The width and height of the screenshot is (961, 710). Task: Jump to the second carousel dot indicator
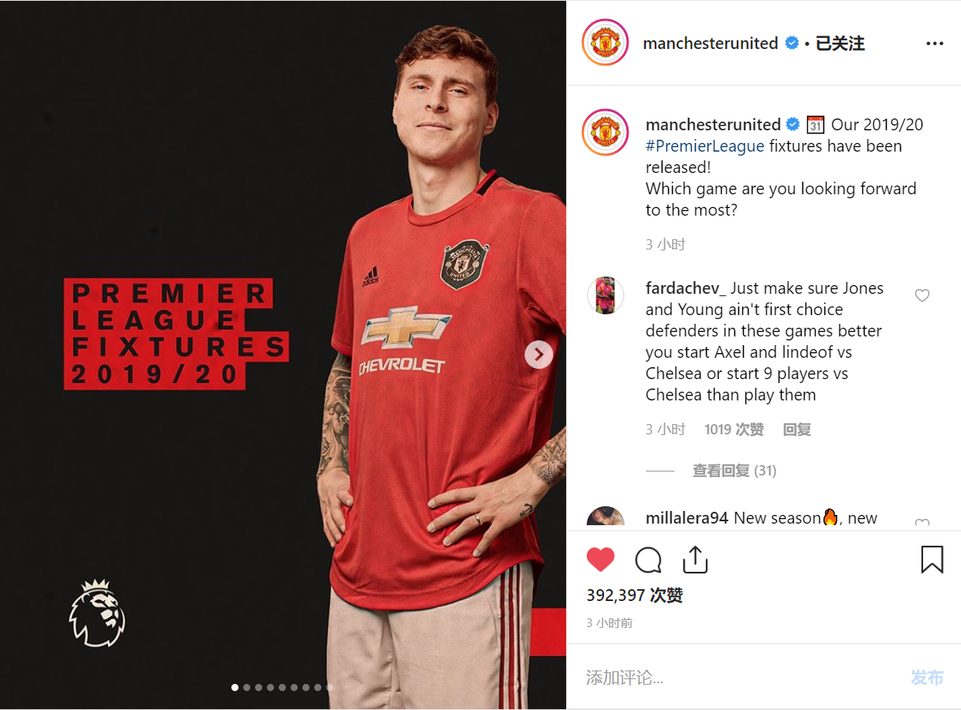coord(246,687)
